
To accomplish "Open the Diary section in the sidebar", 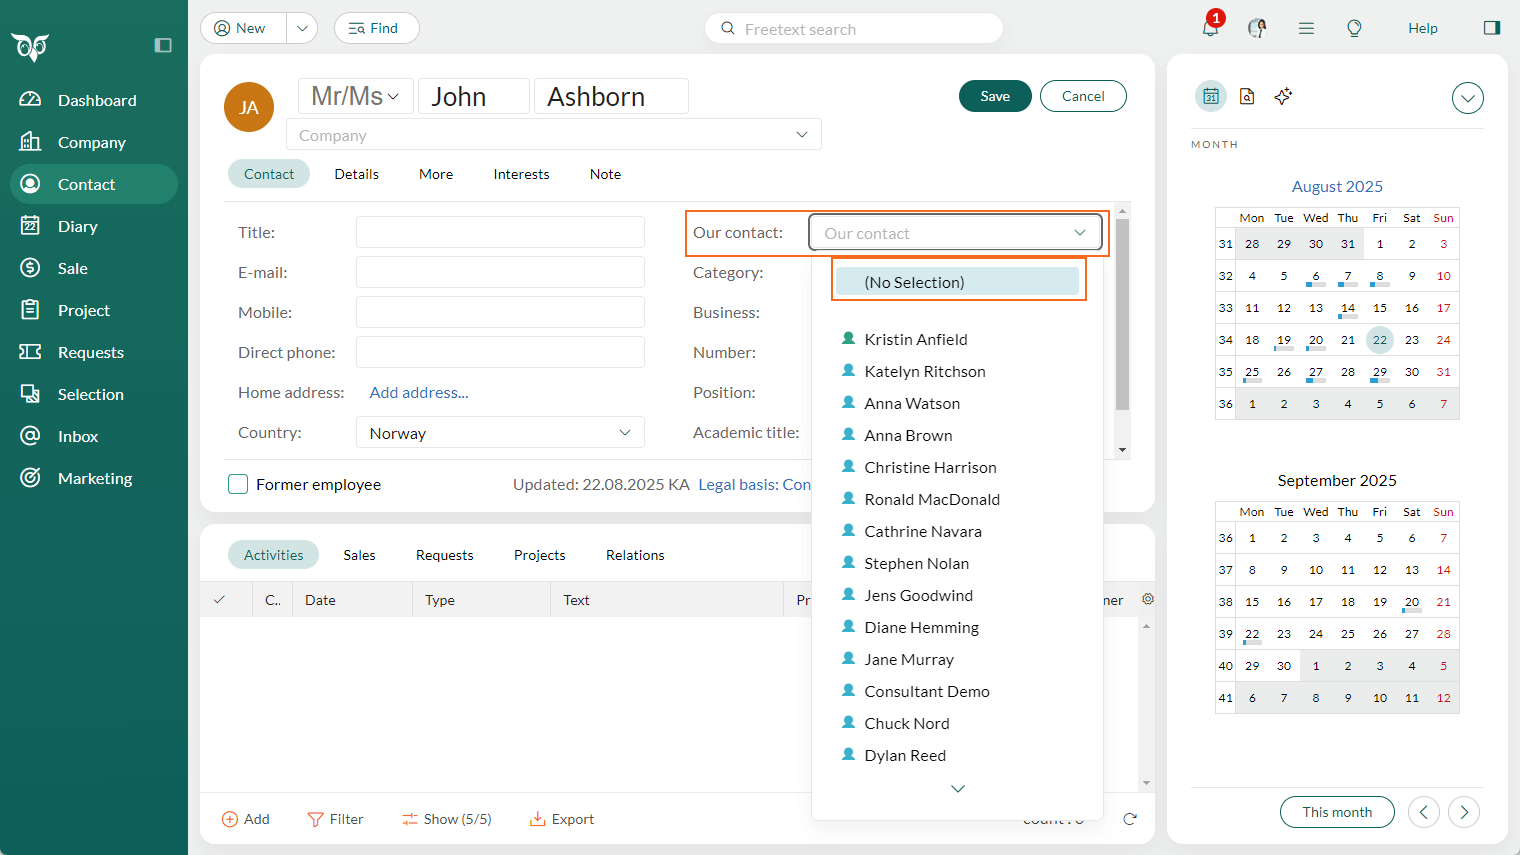I will 78,226.
